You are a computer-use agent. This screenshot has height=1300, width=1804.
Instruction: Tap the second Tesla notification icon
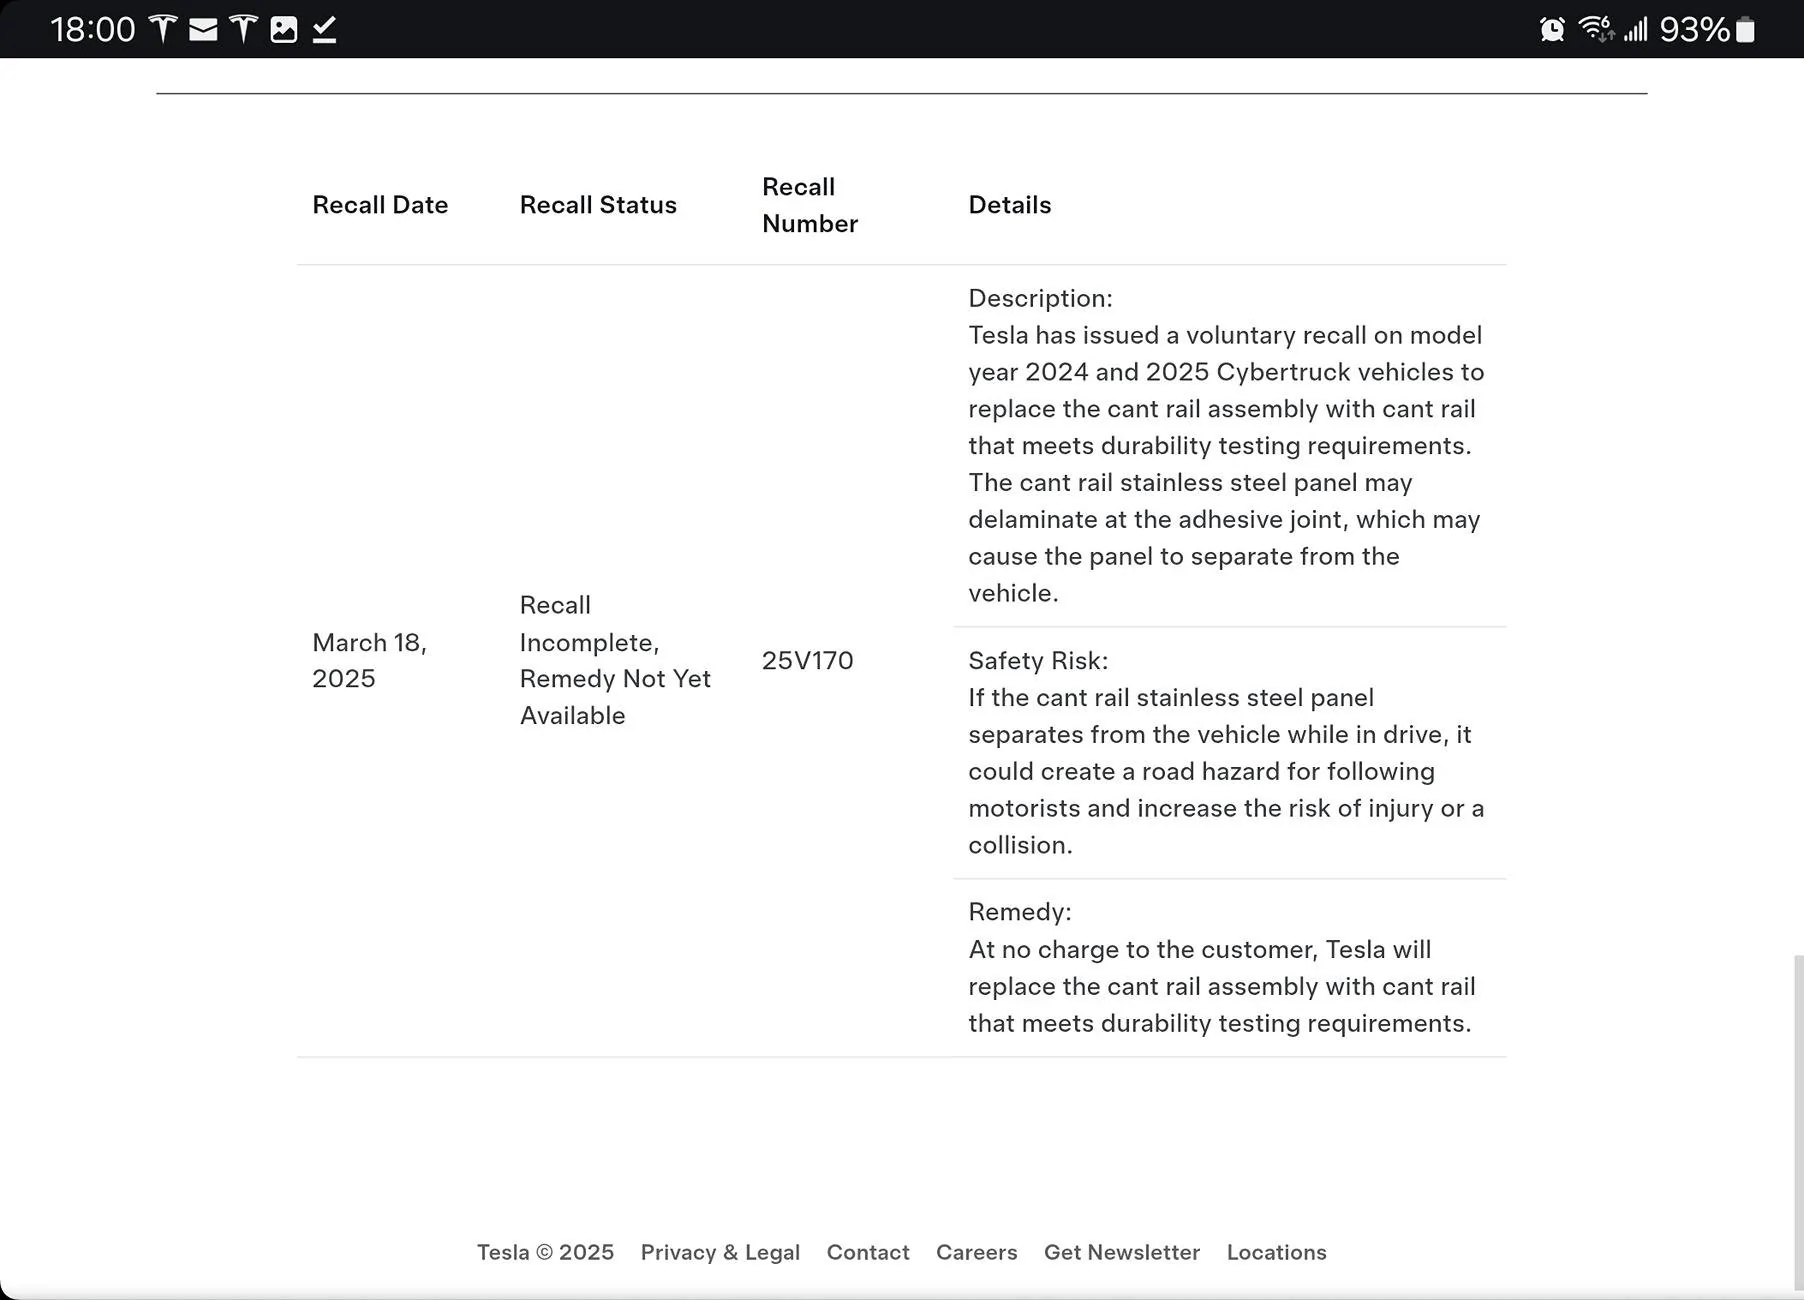point(243,29)
